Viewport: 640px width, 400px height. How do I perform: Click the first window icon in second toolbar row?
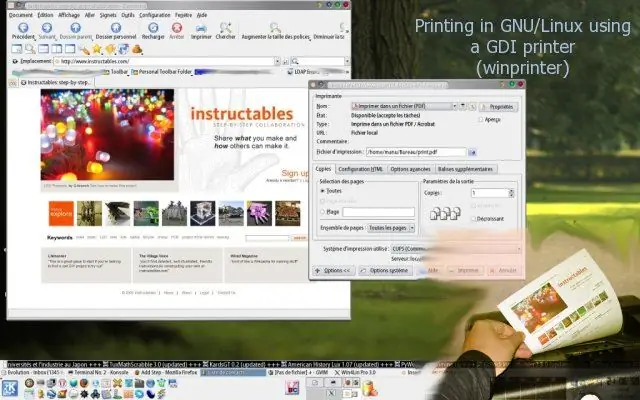17,49
